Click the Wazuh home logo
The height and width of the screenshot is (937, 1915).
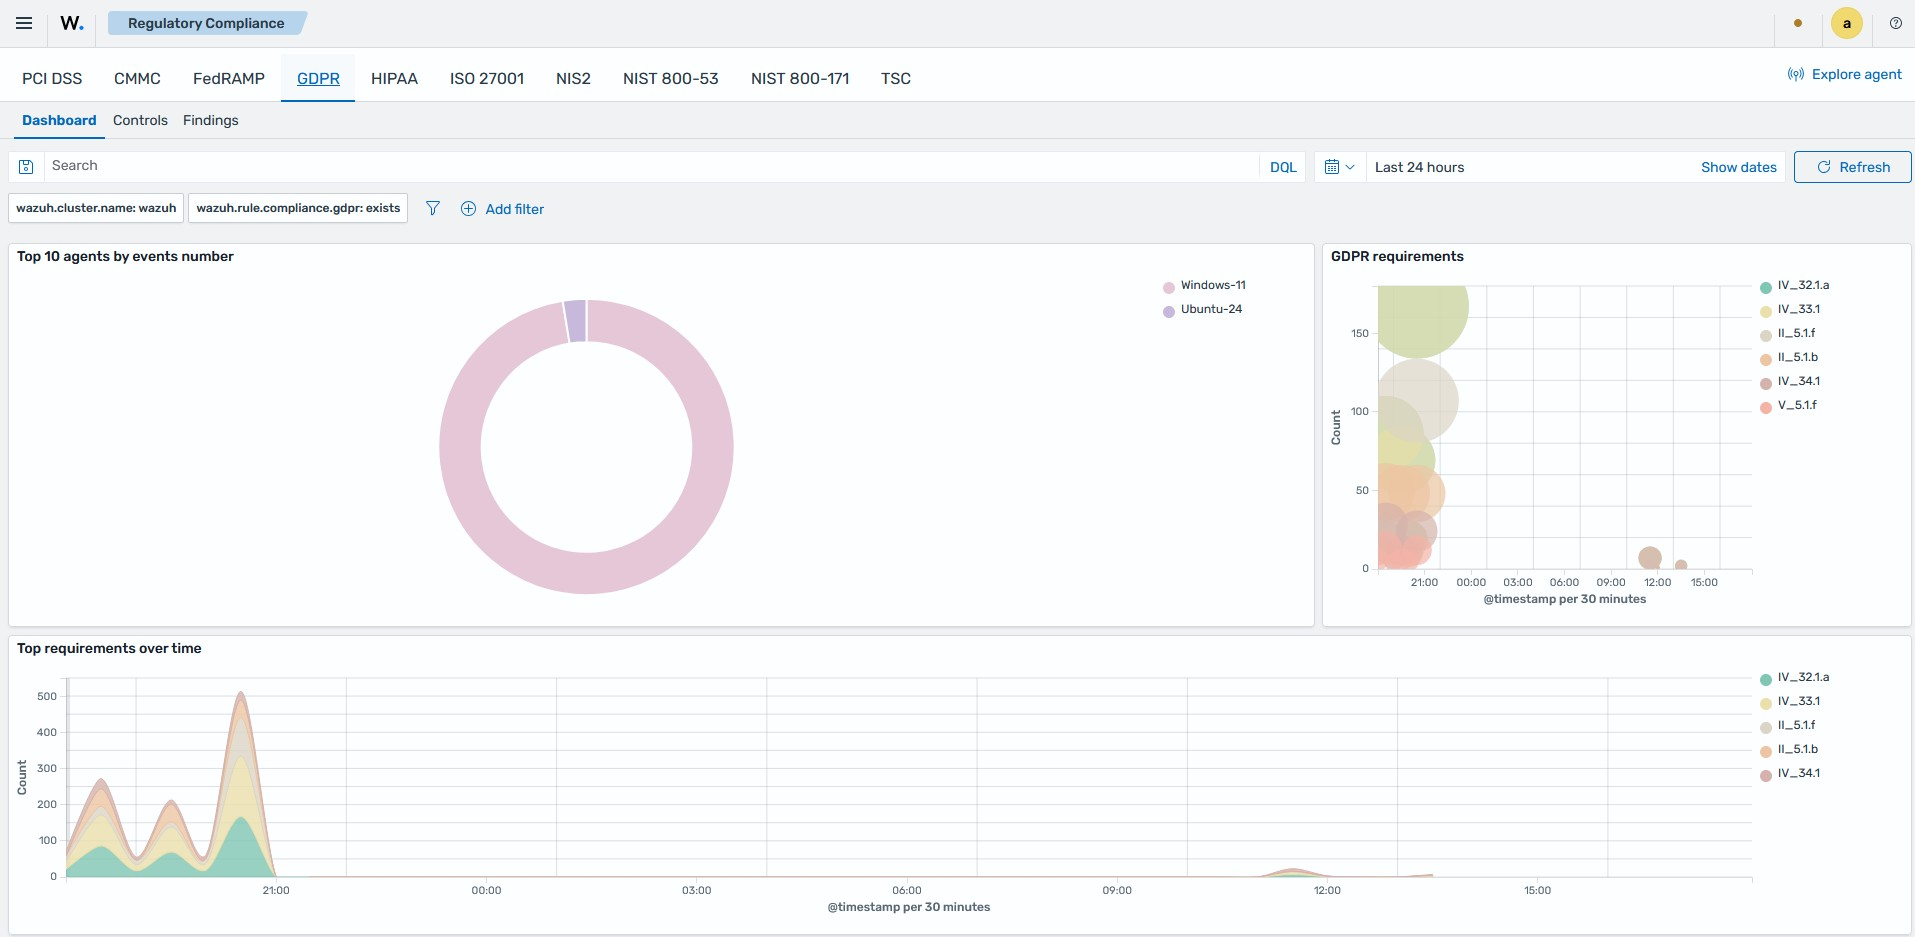tap(72, 23)
